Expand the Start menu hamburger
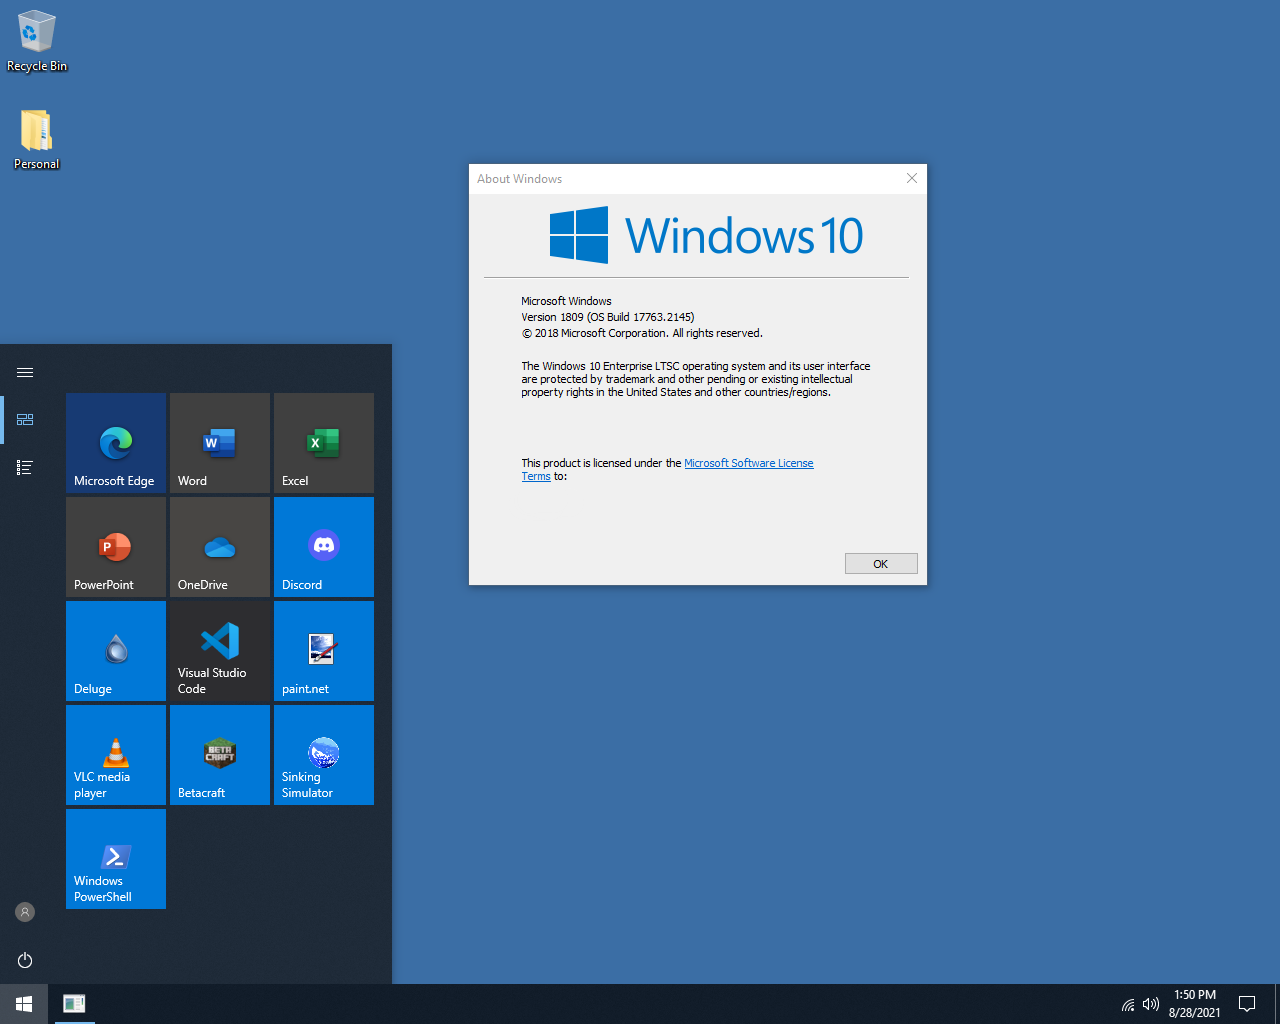 (x=25, y=372)
